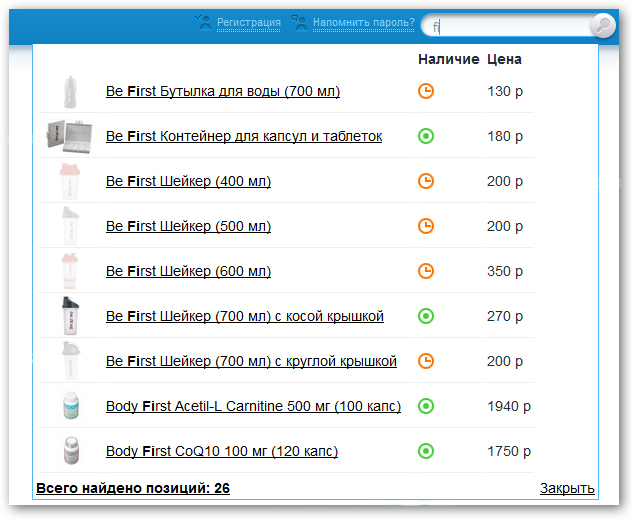634x520 pixels.
Task: Click Всего найдено позиций: 26 link
Action: tap(133, 488)
